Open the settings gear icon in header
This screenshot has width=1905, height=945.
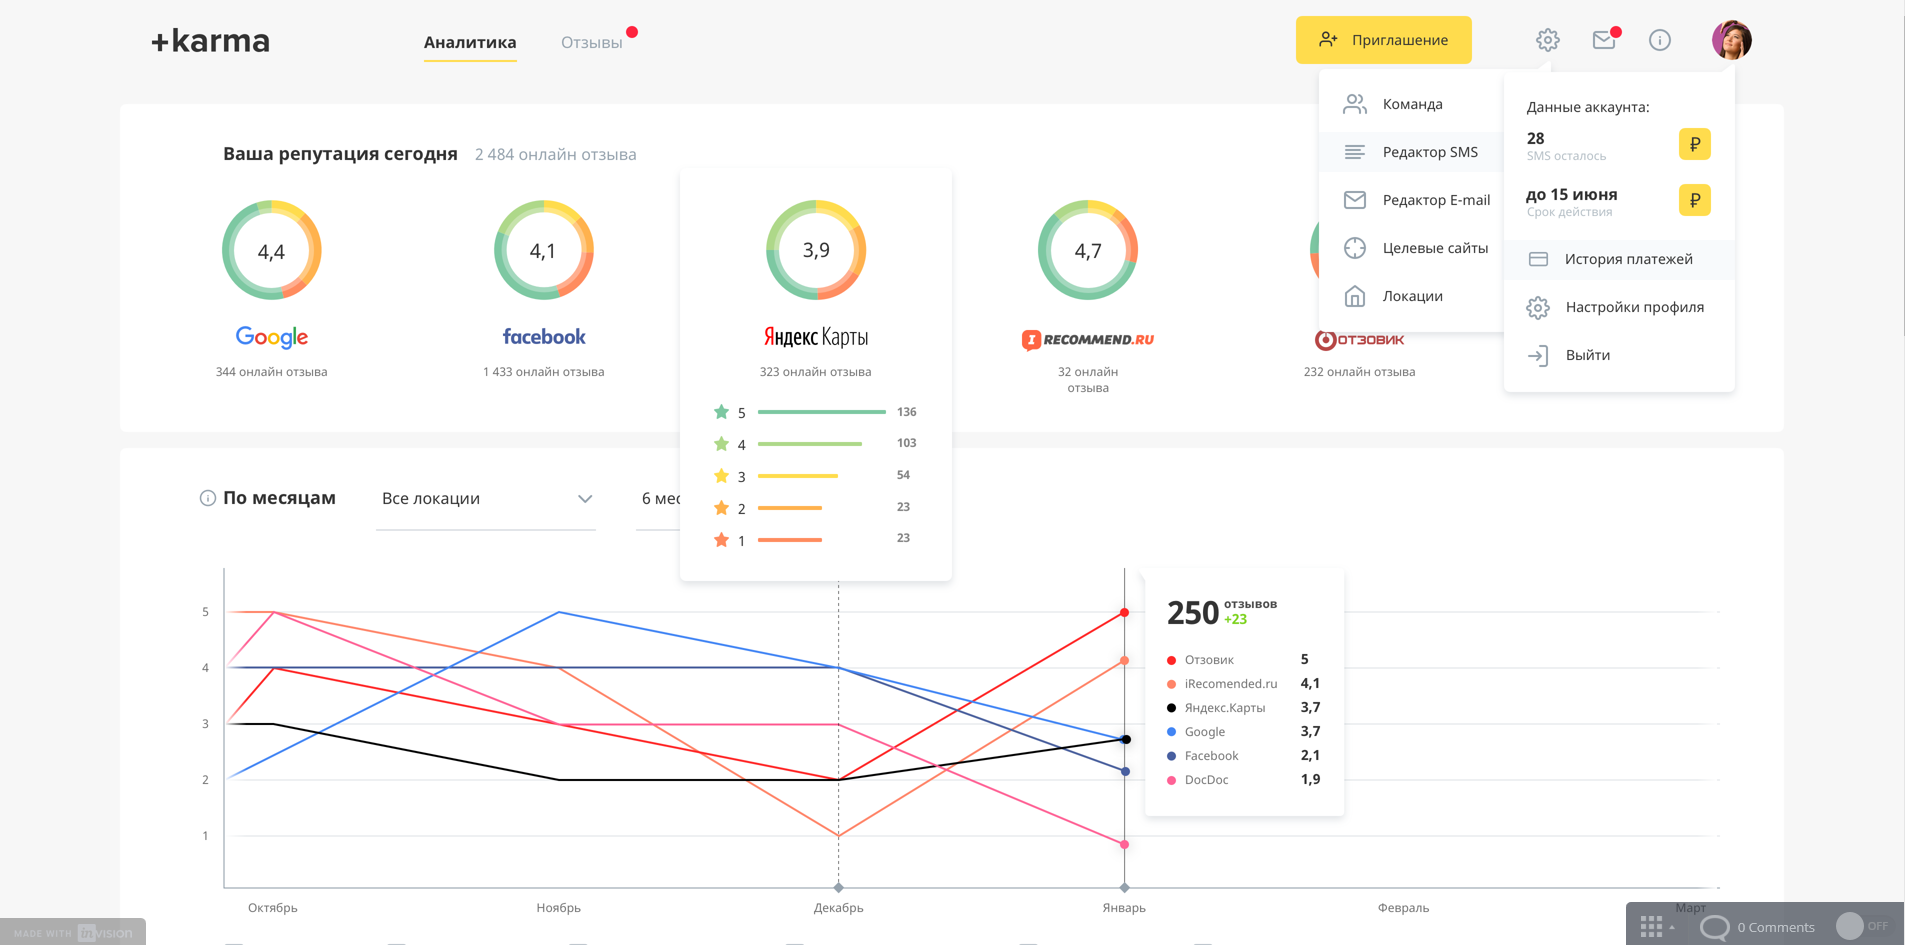(x=1547, y=40)
